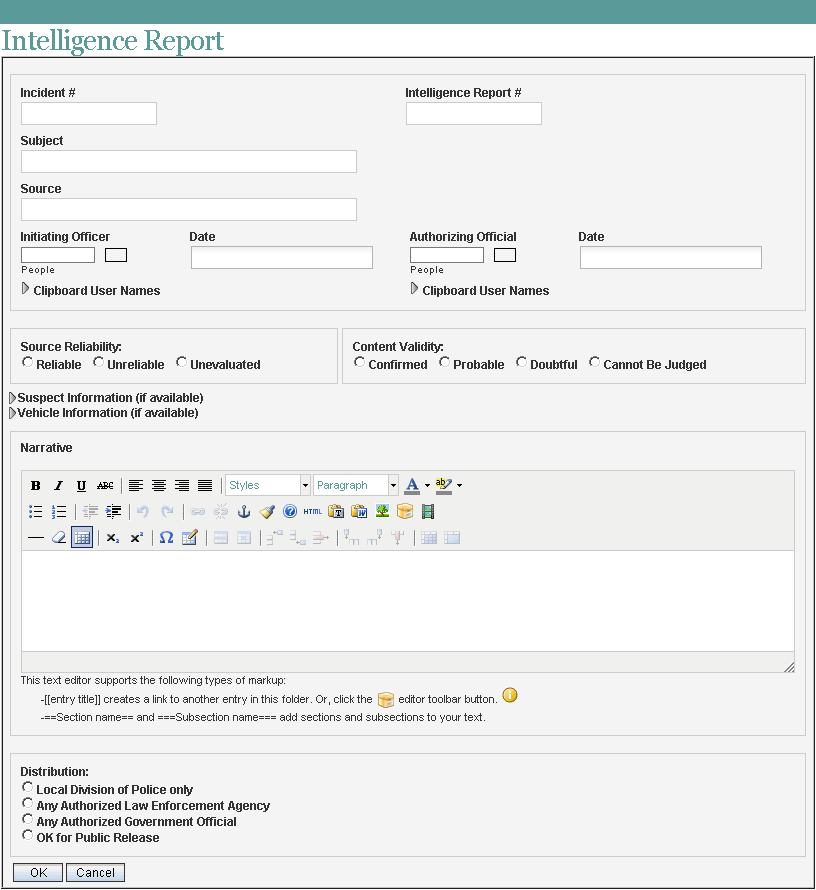The image size is (816, 890).
Task: Edit HTML source
Action: [x=313, y=511]
